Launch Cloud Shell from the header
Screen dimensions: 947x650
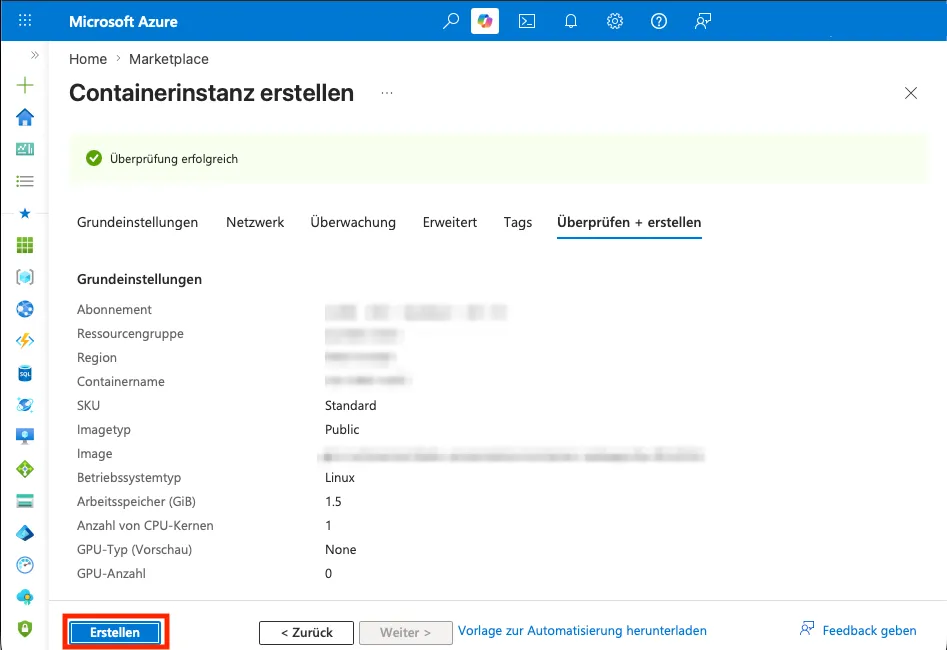[x=527, y=21]
